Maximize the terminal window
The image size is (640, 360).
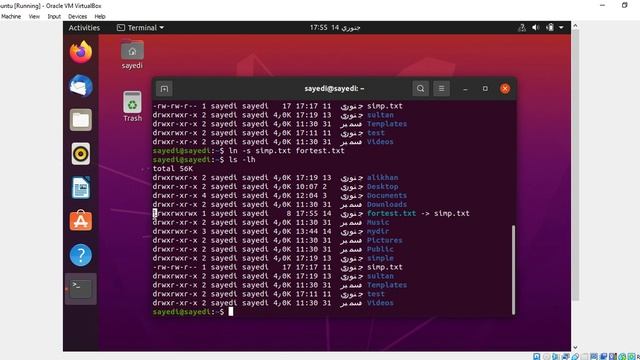[485, 89]
